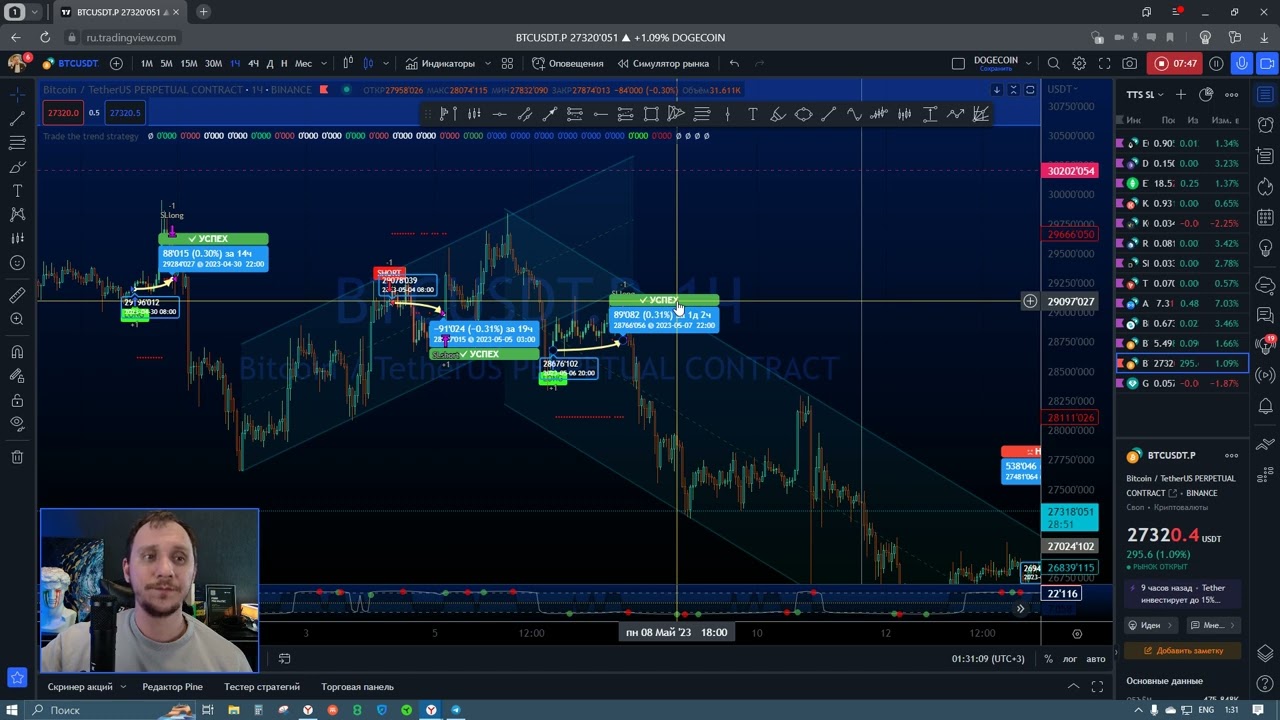Toggle the auto scale 'авто' button
This screenshot has height=720, width=1280.
tap(1096, 658)
